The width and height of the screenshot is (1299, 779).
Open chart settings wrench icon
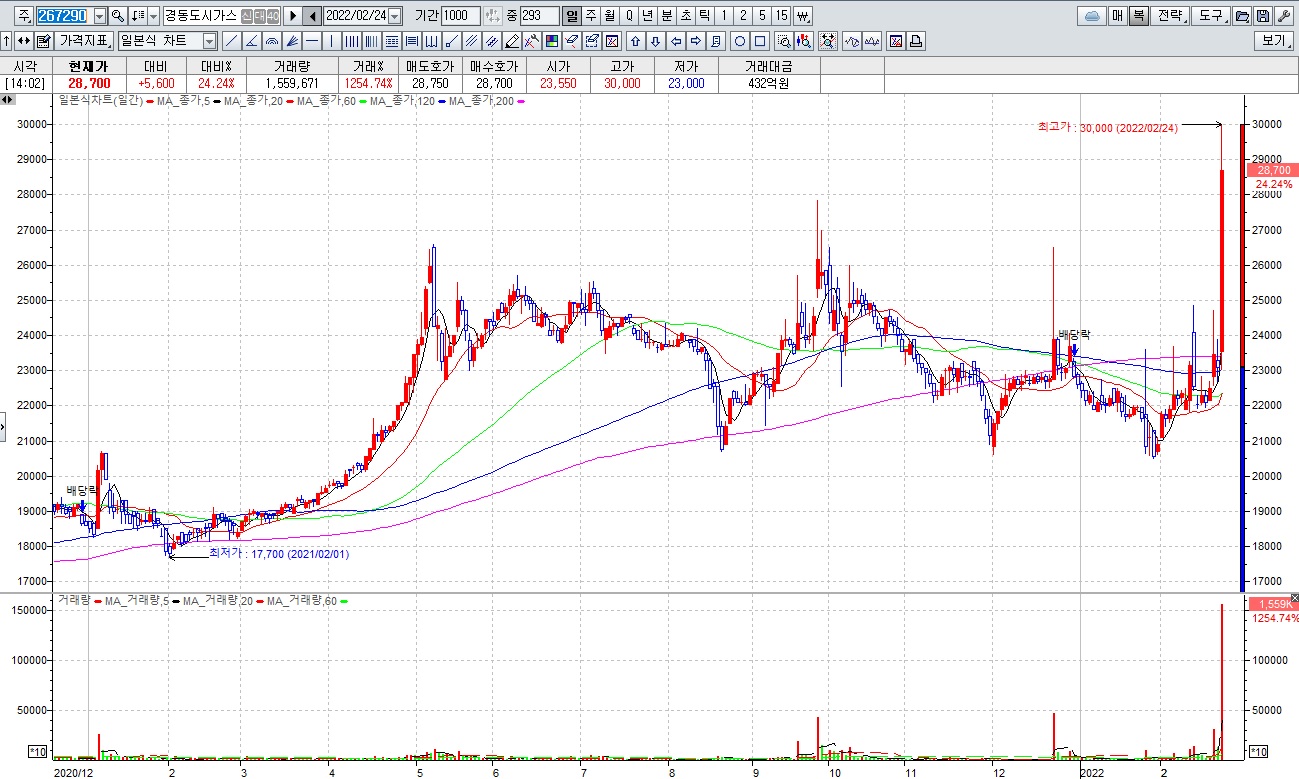(1283, 16)
